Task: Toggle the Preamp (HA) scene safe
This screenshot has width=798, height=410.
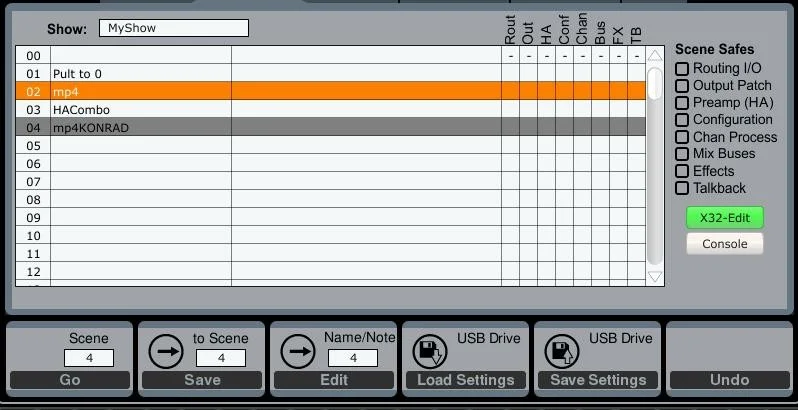Action: tap(681, 103)
